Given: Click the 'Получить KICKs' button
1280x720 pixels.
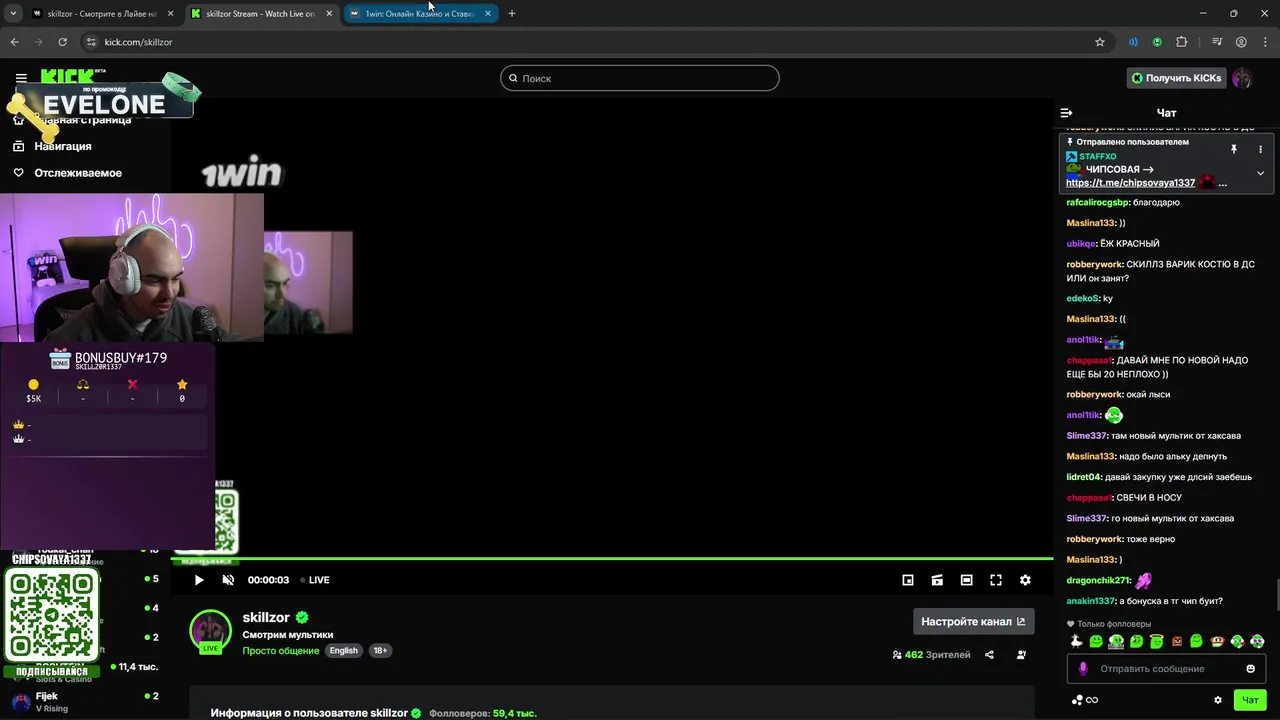Looking at the screenshot, I should pos(1176,78).
